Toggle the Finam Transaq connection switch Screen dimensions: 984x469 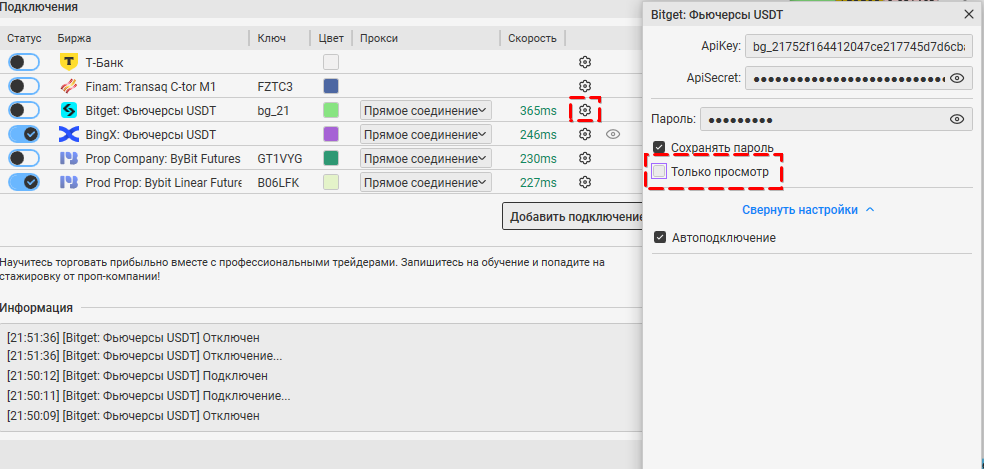coord(24,86)
